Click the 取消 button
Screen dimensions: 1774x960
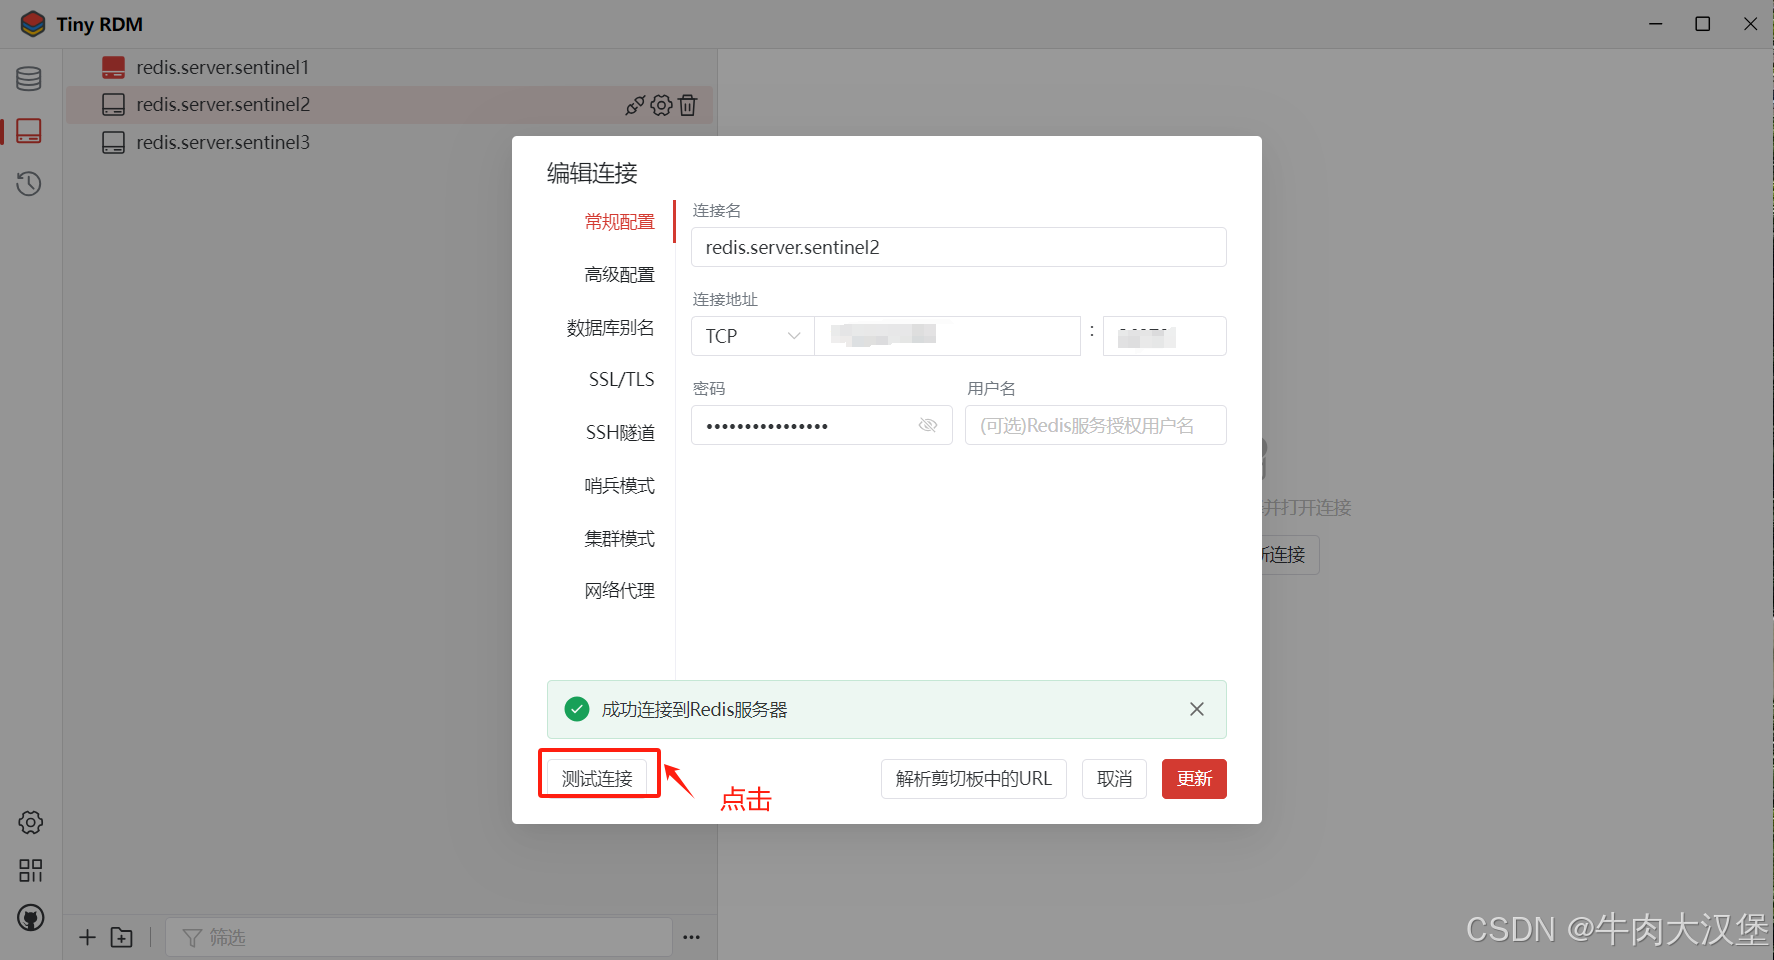pos(1115,779)
